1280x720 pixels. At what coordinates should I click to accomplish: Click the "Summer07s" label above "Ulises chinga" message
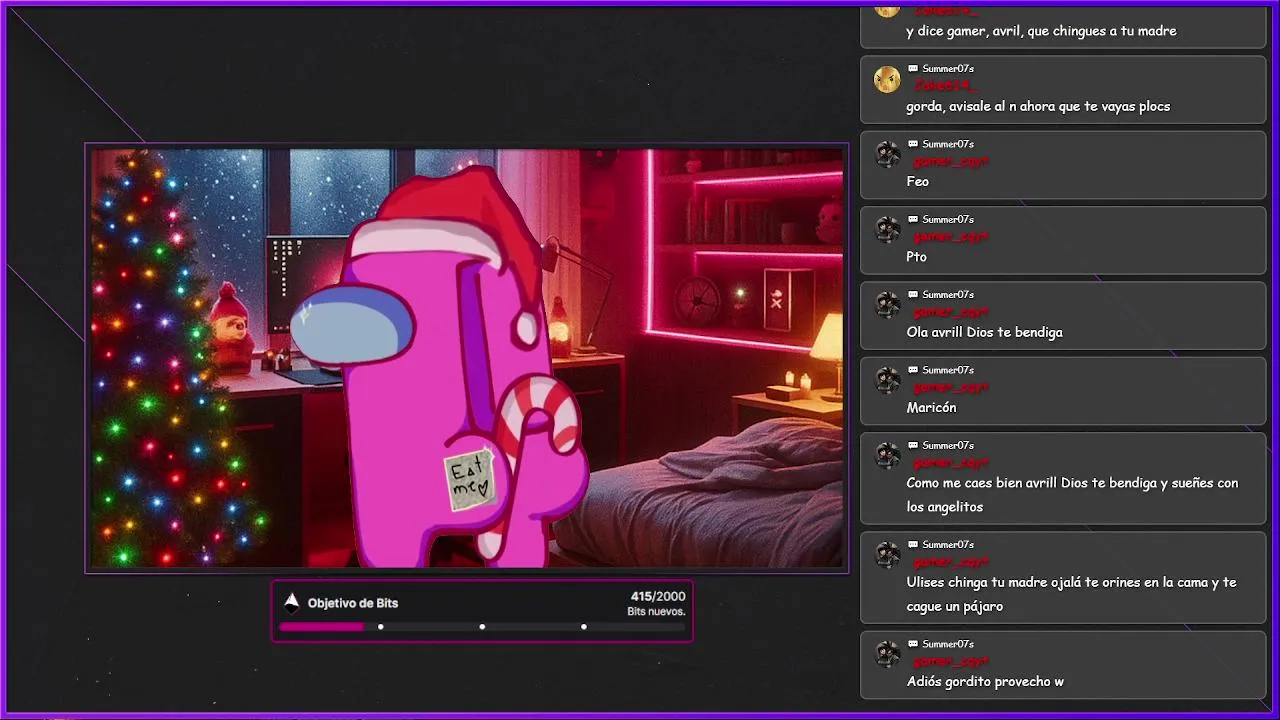[x=948, y=544]
